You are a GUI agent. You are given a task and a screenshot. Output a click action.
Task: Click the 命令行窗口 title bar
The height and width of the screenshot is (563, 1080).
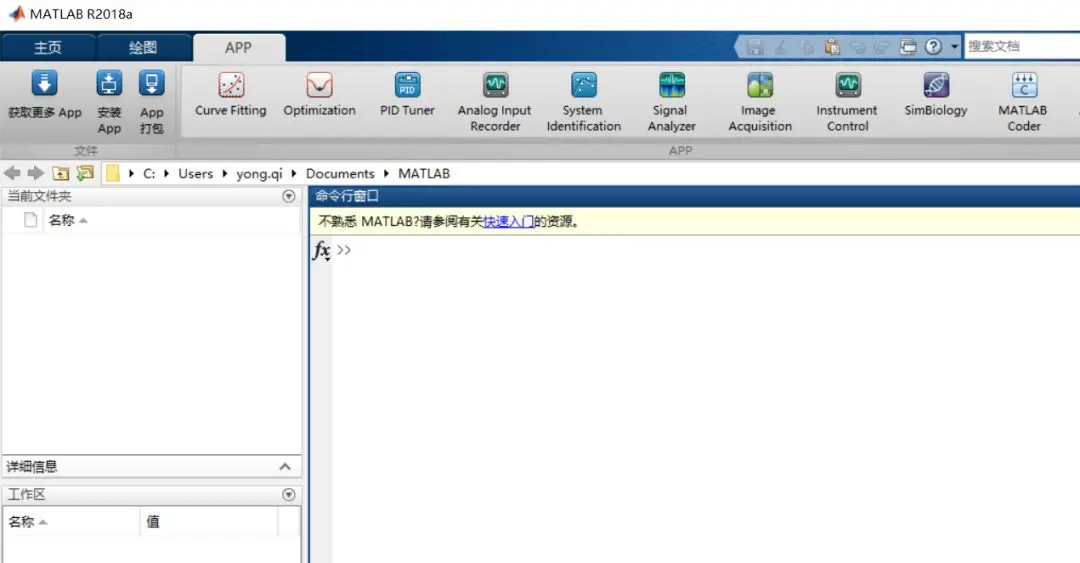pos(694,196)
